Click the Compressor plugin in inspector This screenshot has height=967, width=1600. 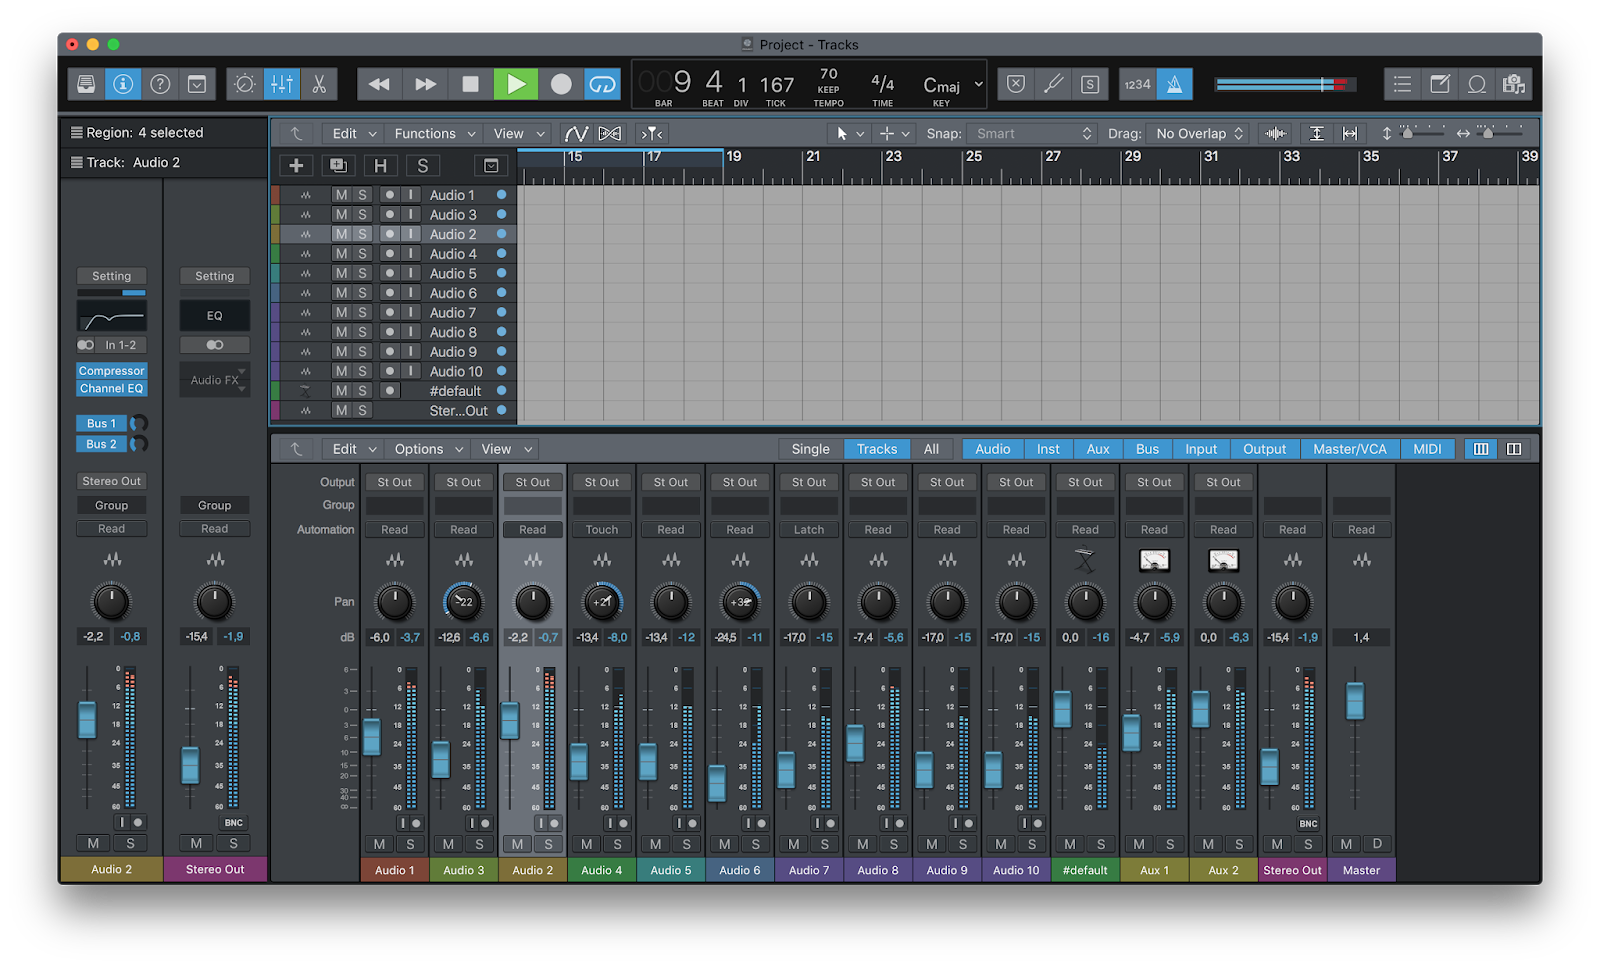[112, 371]
